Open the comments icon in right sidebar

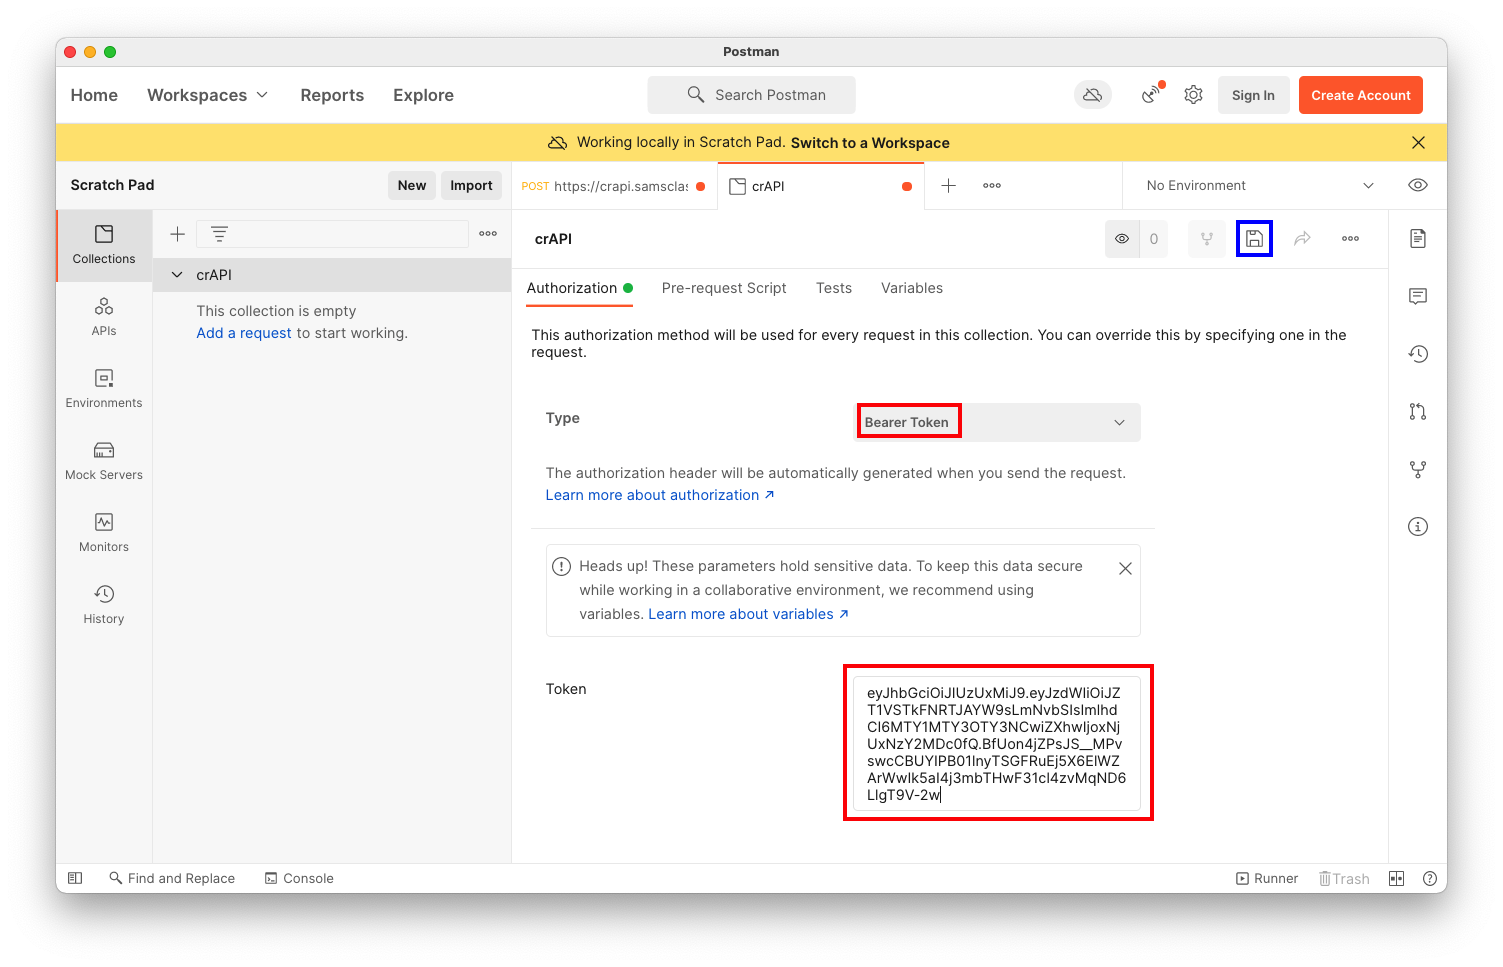[x=1418, y=296]
